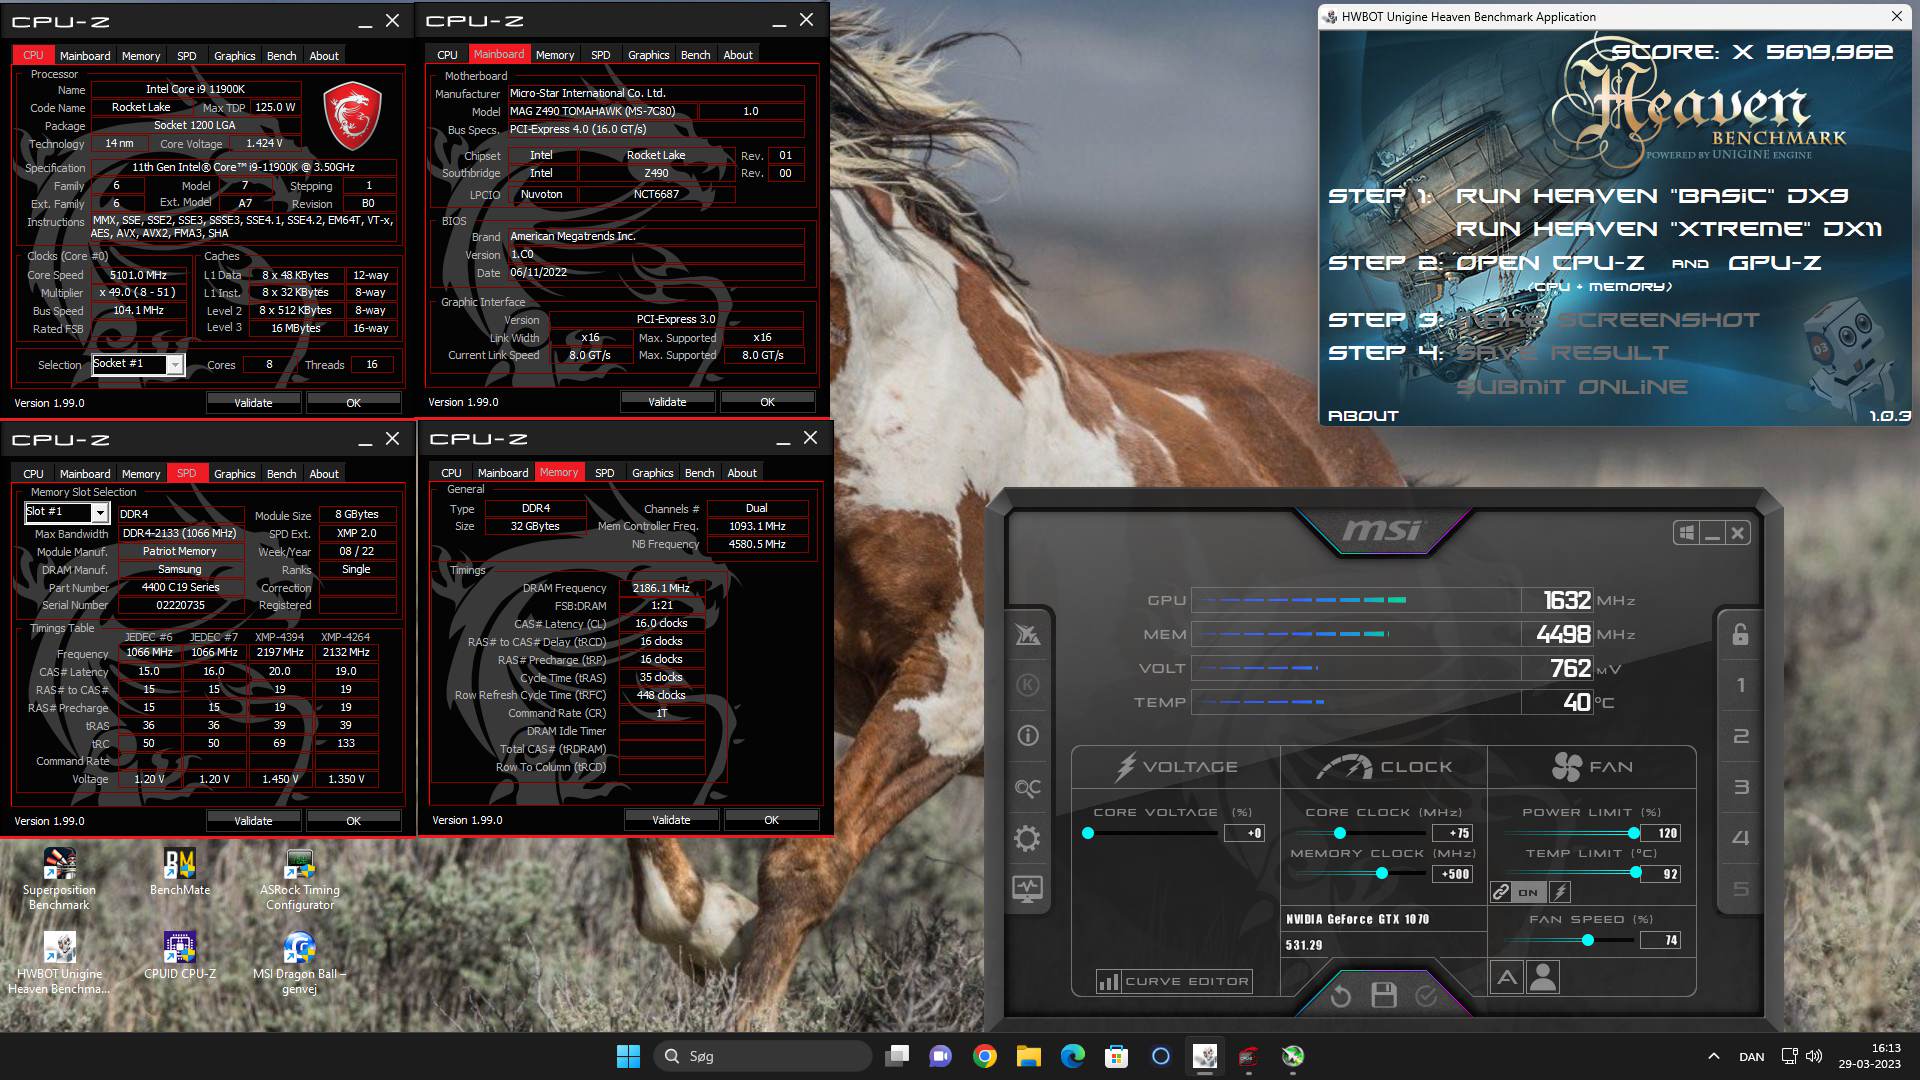Open Afterburner hardware monitor icon
Viewport: 1920px width, 1080px height.
(x=1027, y=888)
